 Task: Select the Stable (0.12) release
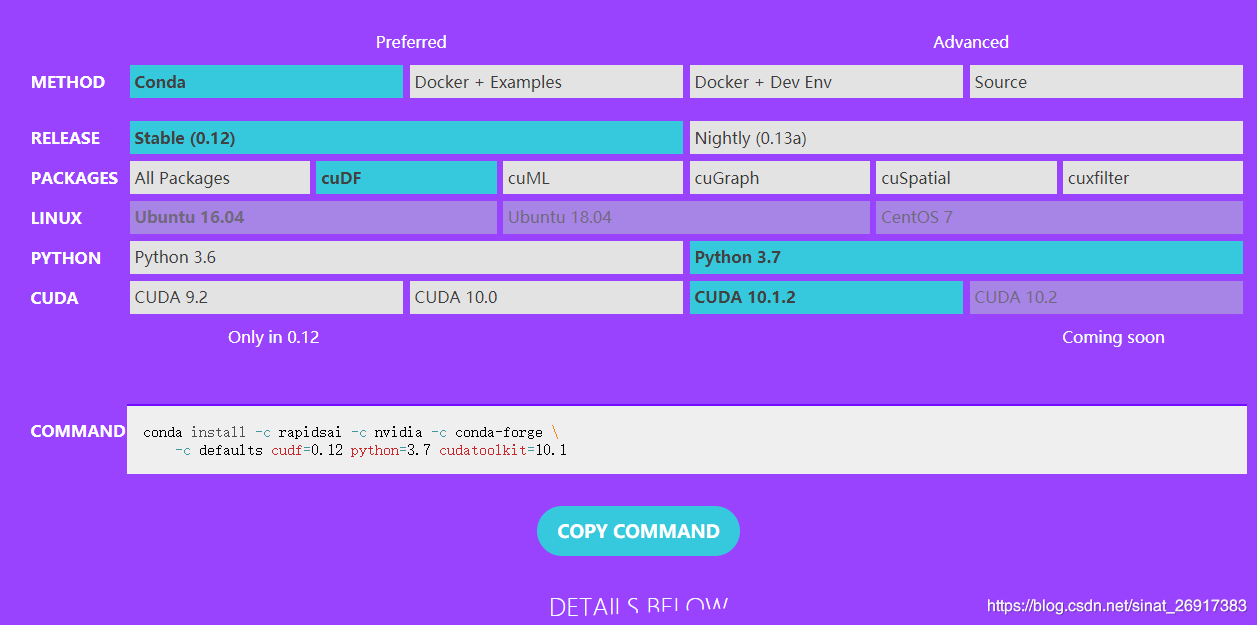[x=405, y=137]
